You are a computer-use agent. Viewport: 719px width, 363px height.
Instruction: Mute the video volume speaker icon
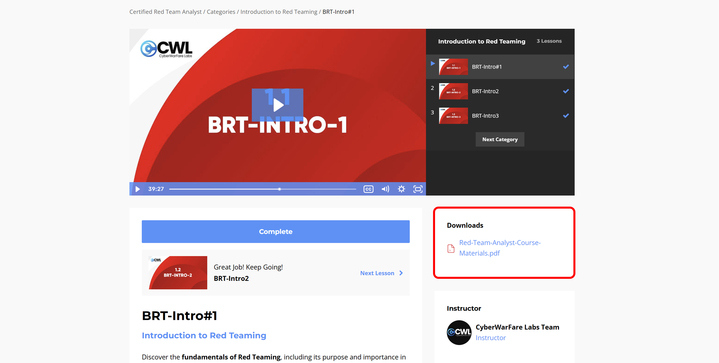pyautogui.click(x=385, y=189)
